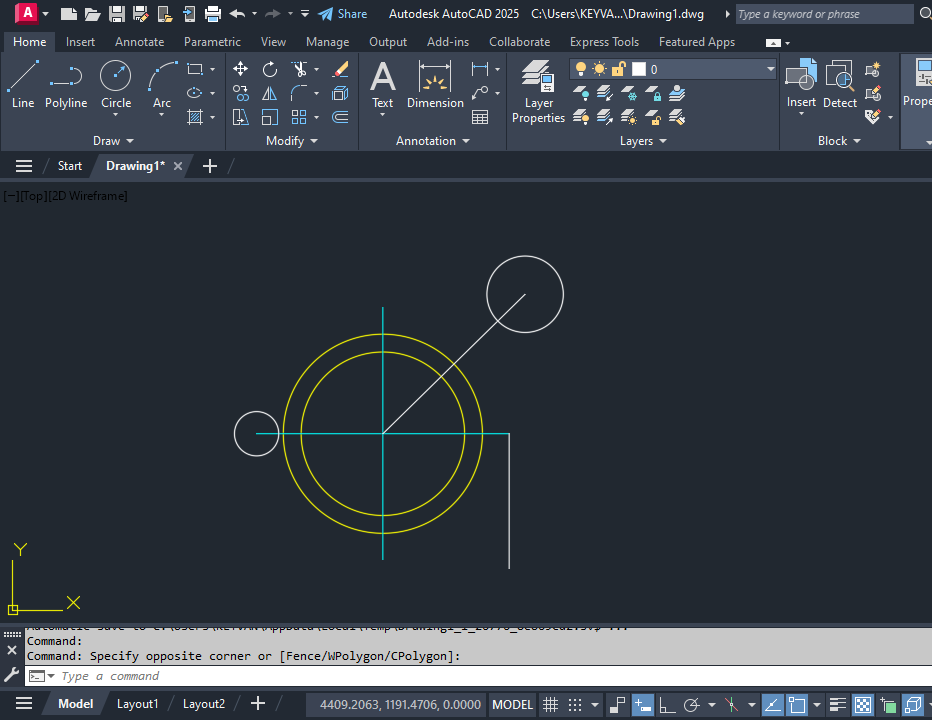Select the Rotate tool
Screen dimensions: 932x720
pos(270,69)
